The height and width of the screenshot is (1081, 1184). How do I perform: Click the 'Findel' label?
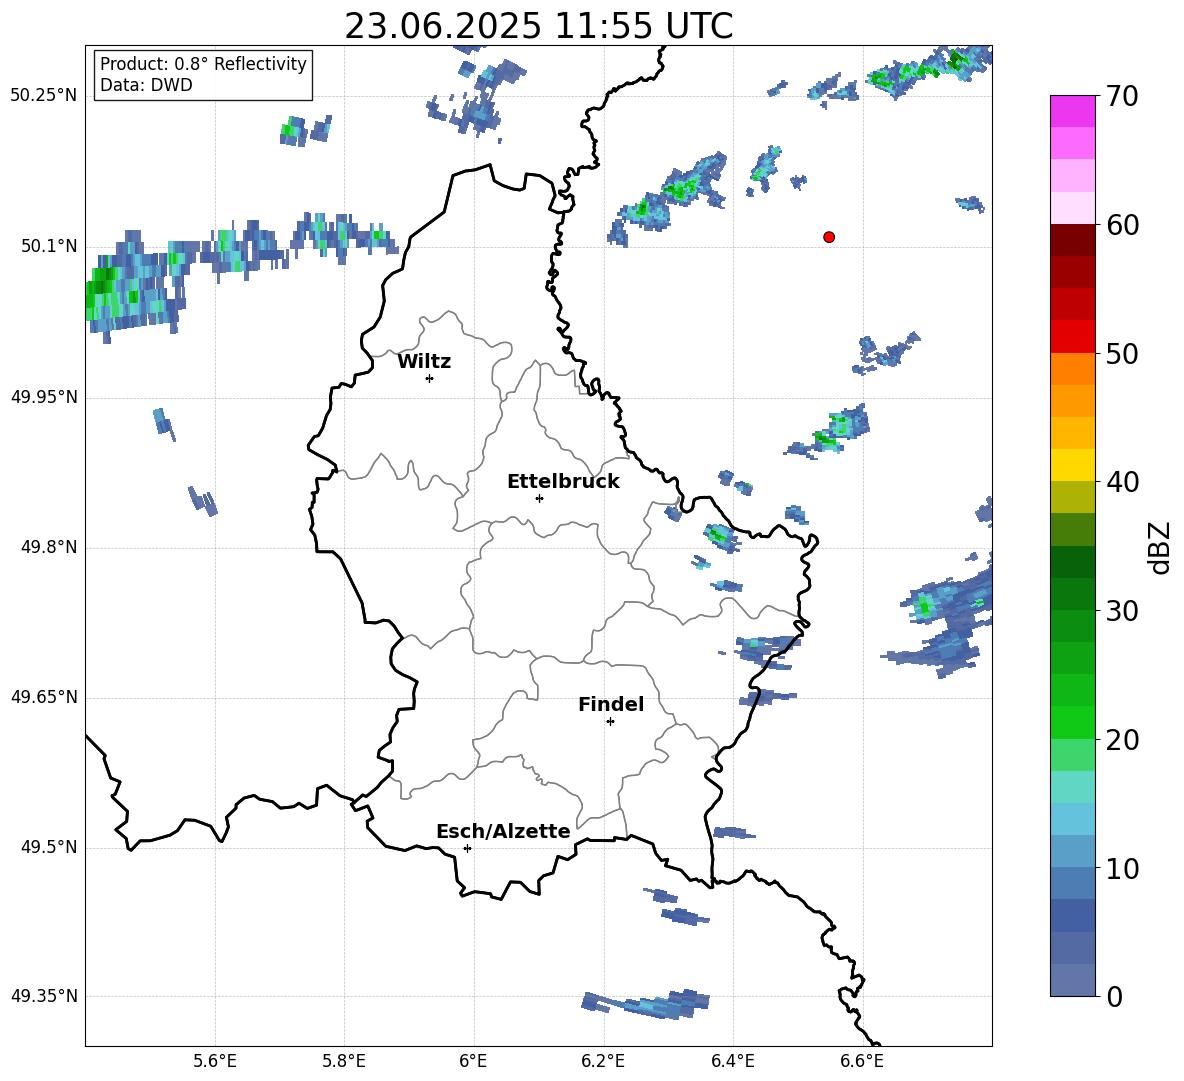point(611,704)
